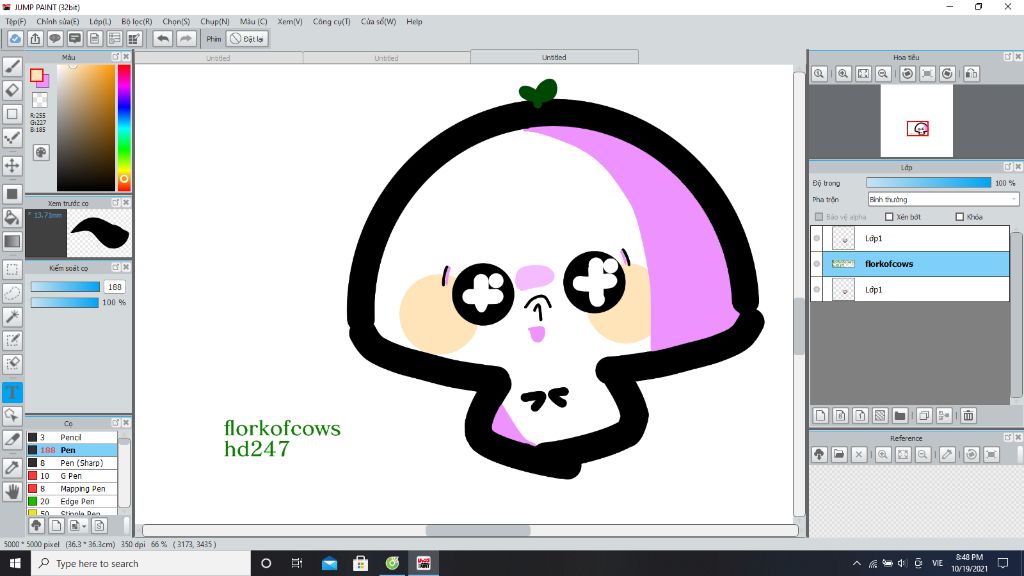Click the foreground color swatch
The height and width of the screenshot is (576, 1024).
37,75
